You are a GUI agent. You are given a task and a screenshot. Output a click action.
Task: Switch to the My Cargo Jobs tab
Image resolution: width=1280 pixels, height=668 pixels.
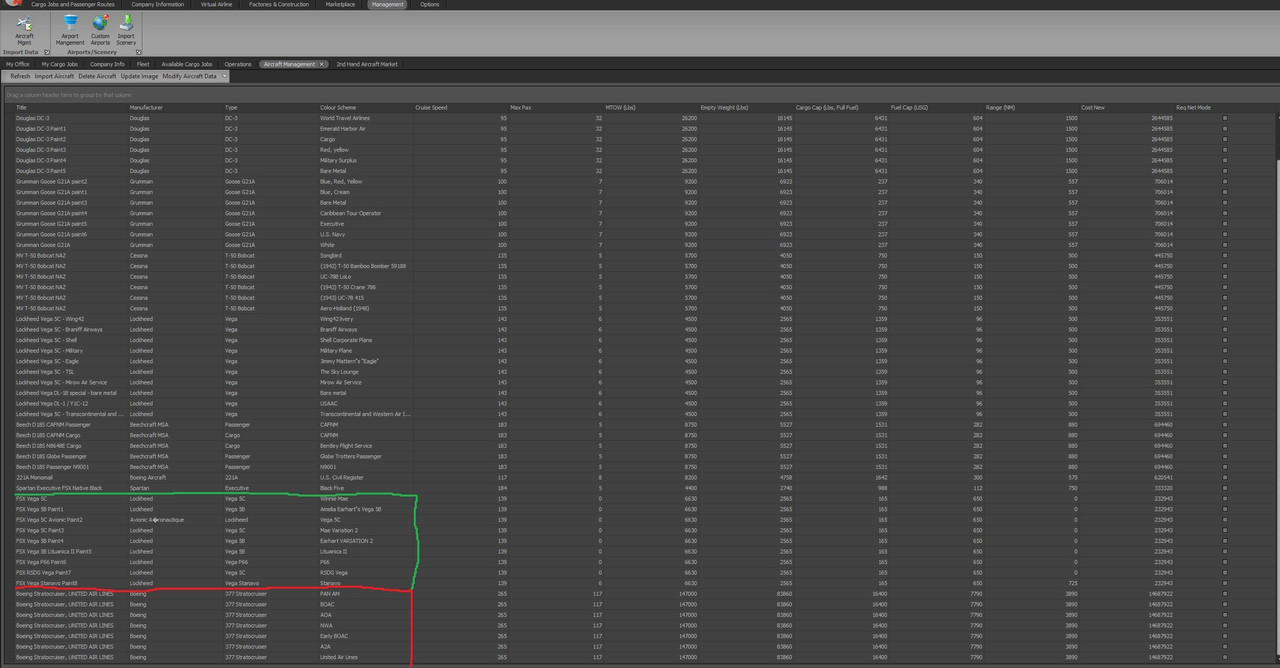click(59, 64)
